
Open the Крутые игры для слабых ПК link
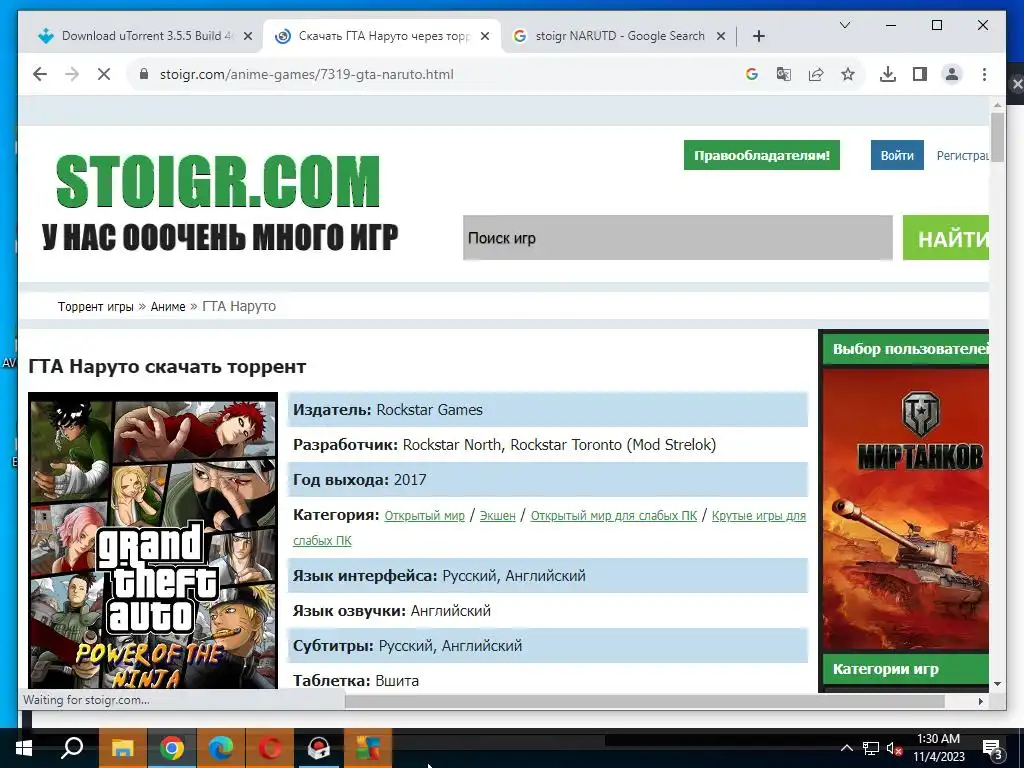[x=758, y=516]
